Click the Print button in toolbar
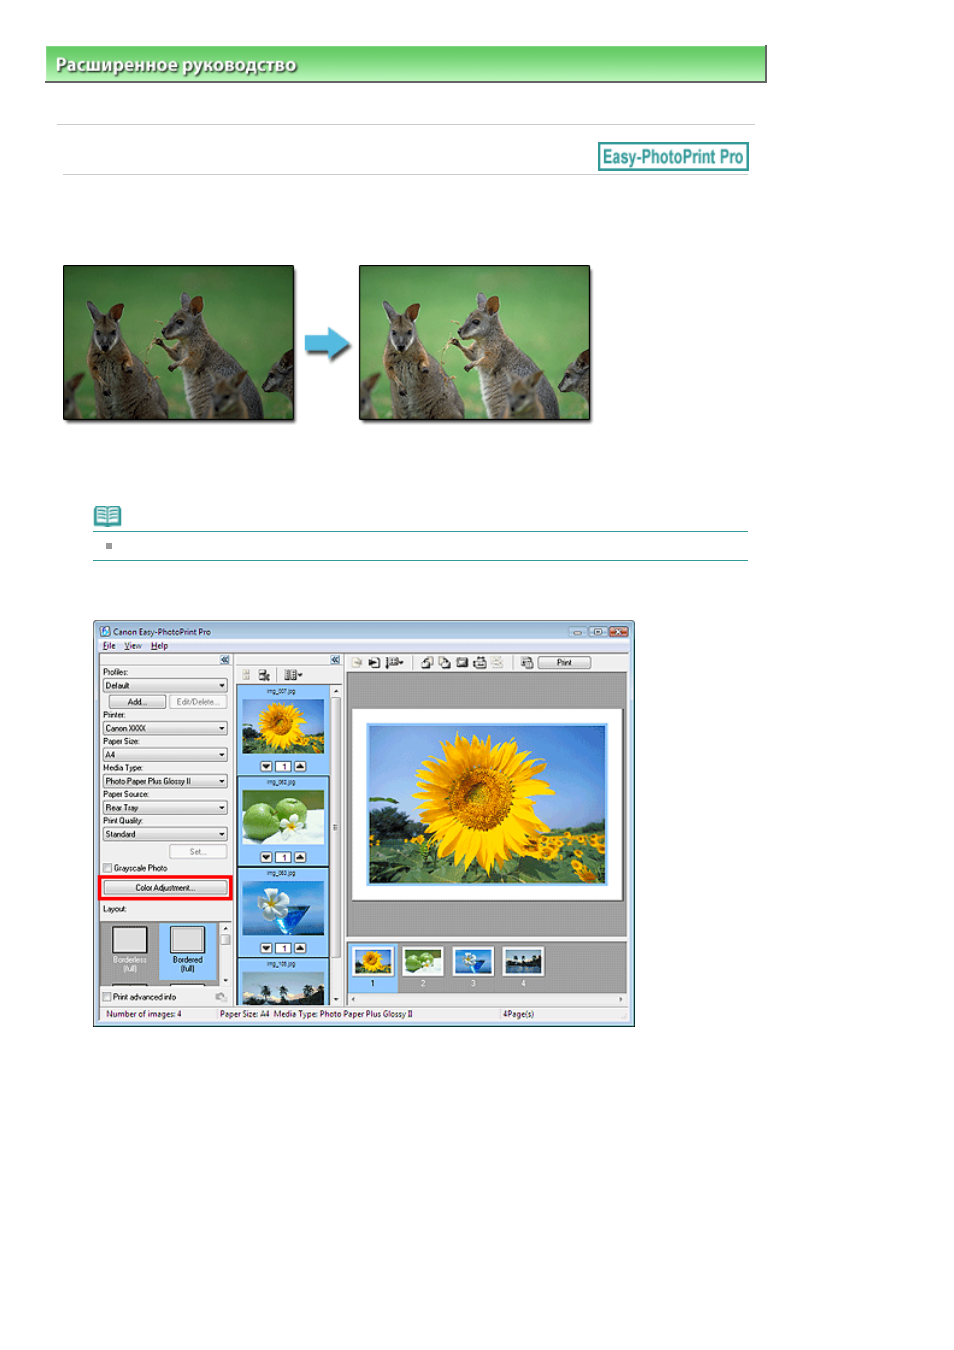The width and height of the screenshot is (954, 1350). tap(564, 662)
